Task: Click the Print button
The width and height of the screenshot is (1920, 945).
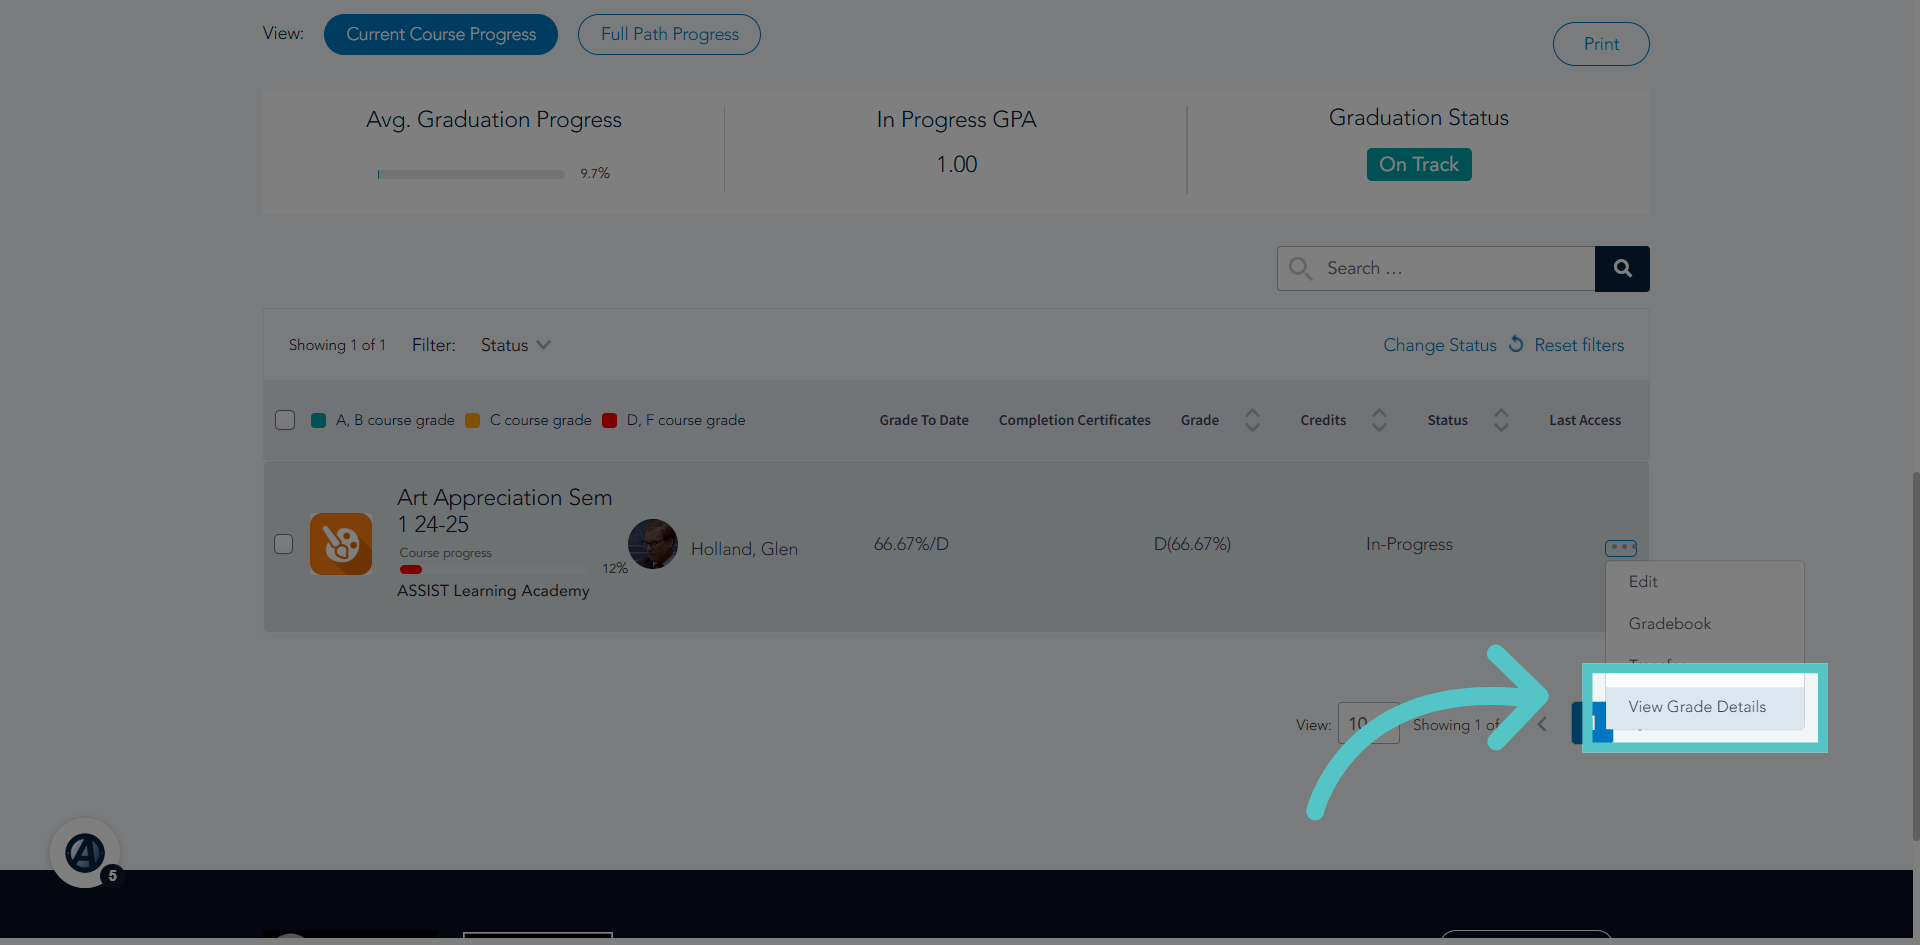Action: pos(1601,44)
